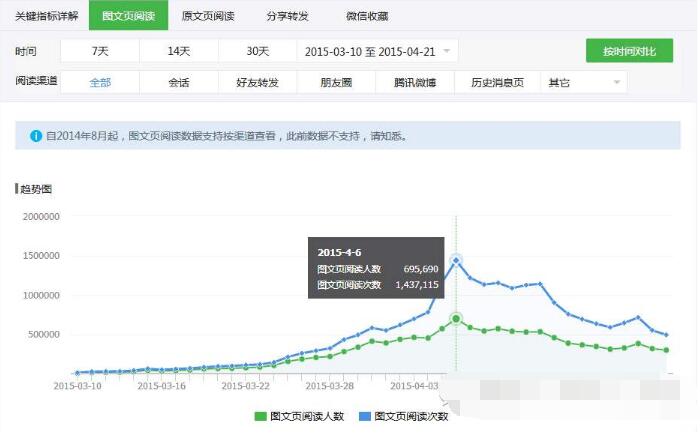
Task: Click the blue info icon in the notice banner
Action: [36, 135]
